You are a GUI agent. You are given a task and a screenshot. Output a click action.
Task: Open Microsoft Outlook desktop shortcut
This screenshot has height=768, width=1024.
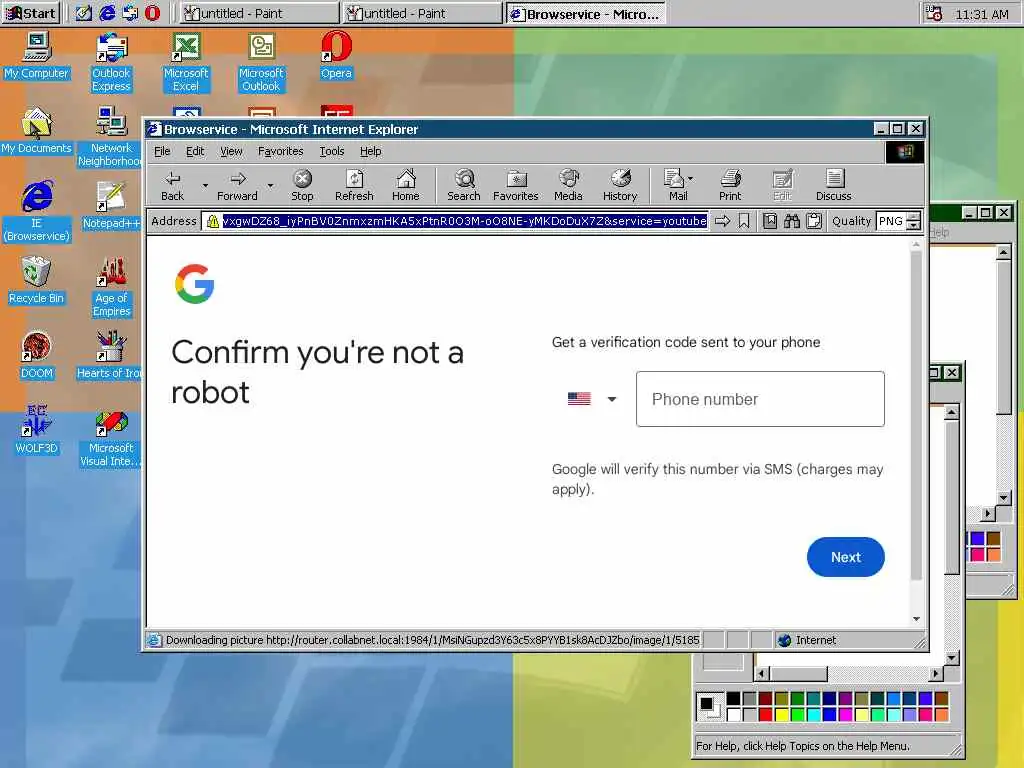click(261, 63)
